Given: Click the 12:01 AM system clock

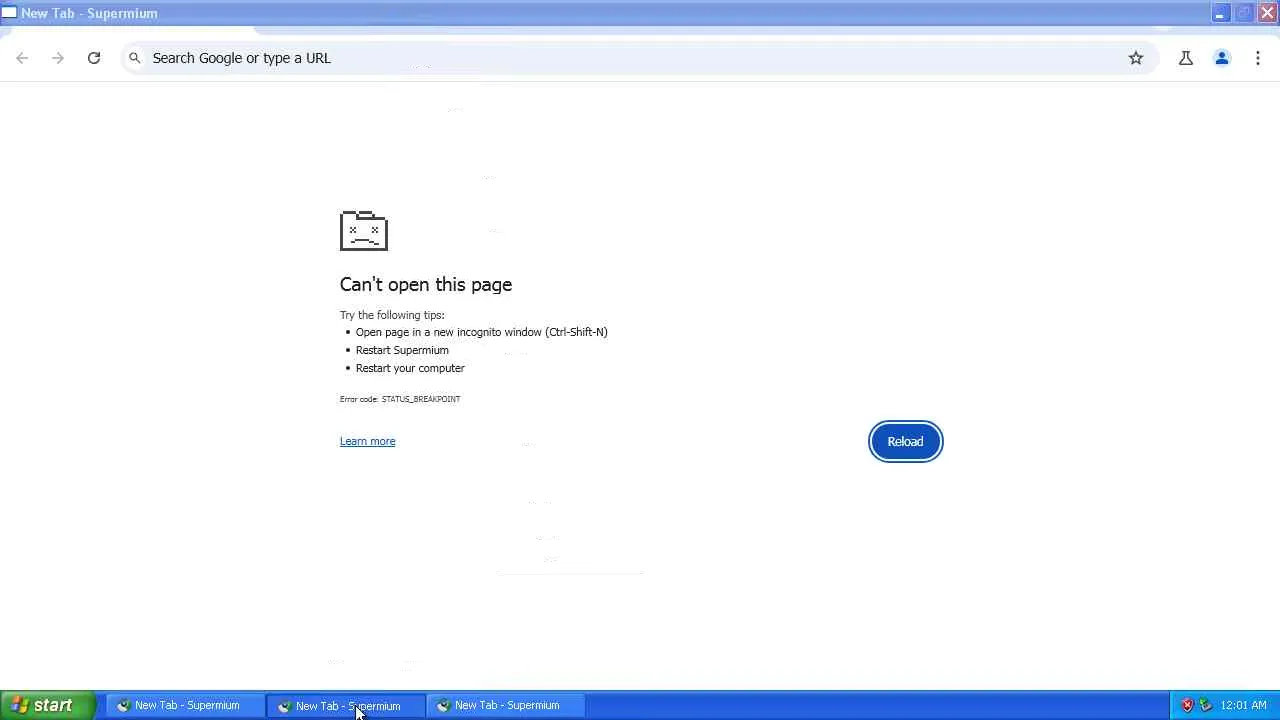Looking at the screenshot, I should pos(1244,705).
